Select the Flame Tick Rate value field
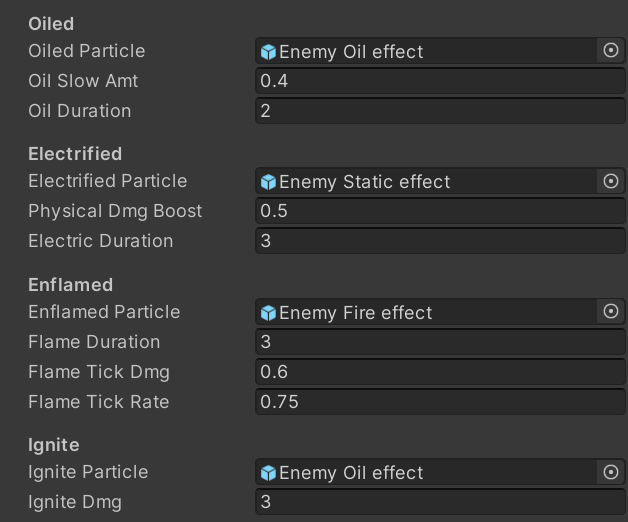628x522 pixels. 440,402
